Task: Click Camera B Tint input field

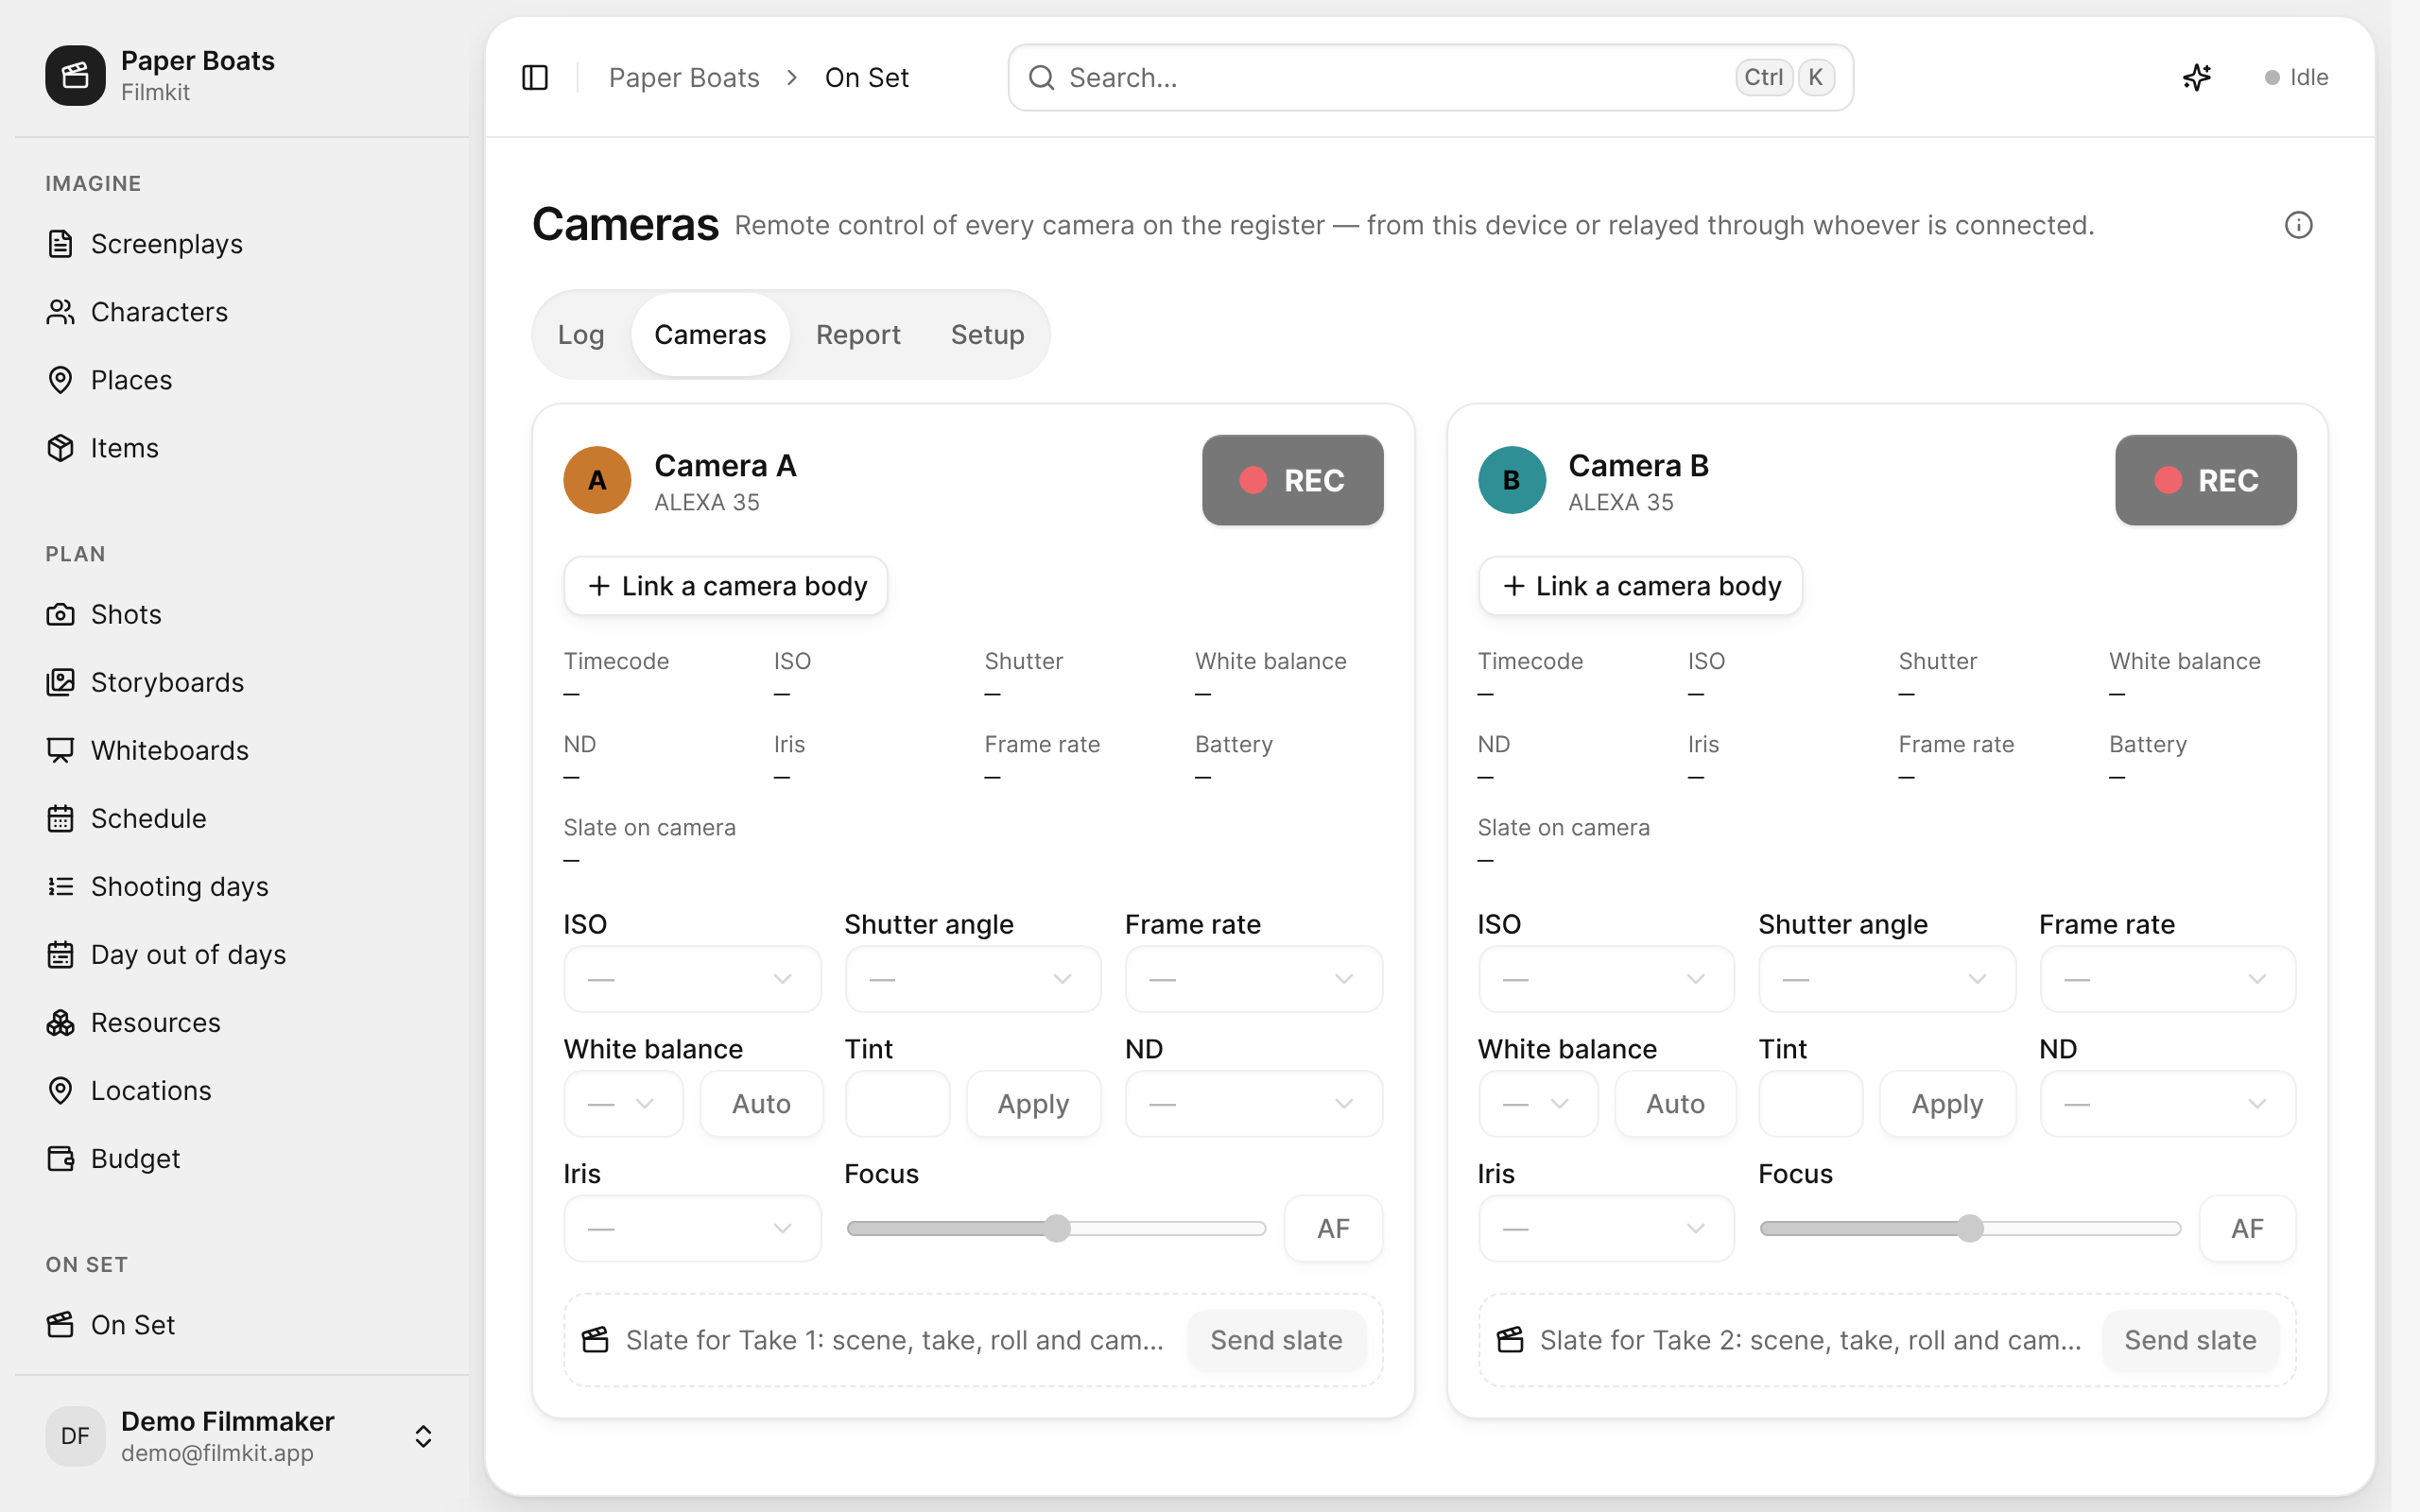Action: (x=1811, y=1103)
